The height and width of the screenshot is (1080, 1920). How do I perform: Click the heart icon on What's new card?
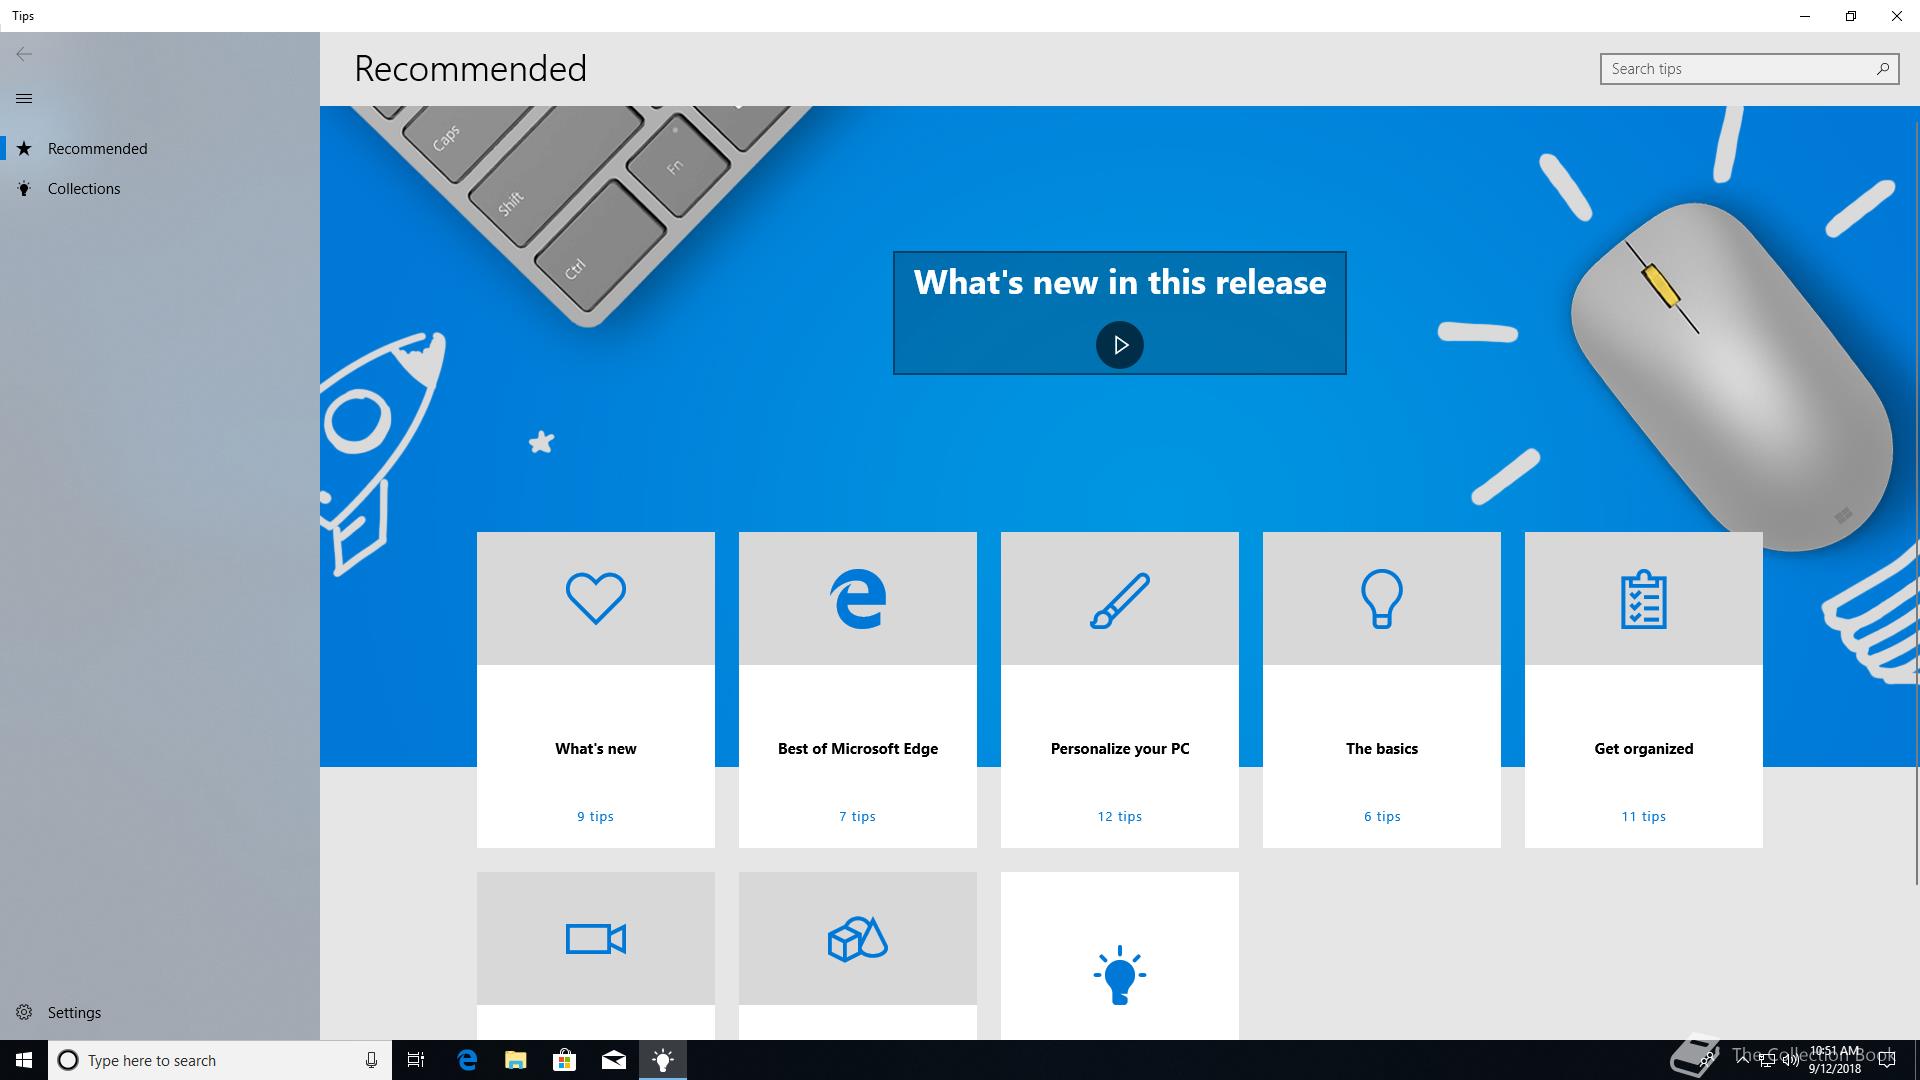[596, 598]
